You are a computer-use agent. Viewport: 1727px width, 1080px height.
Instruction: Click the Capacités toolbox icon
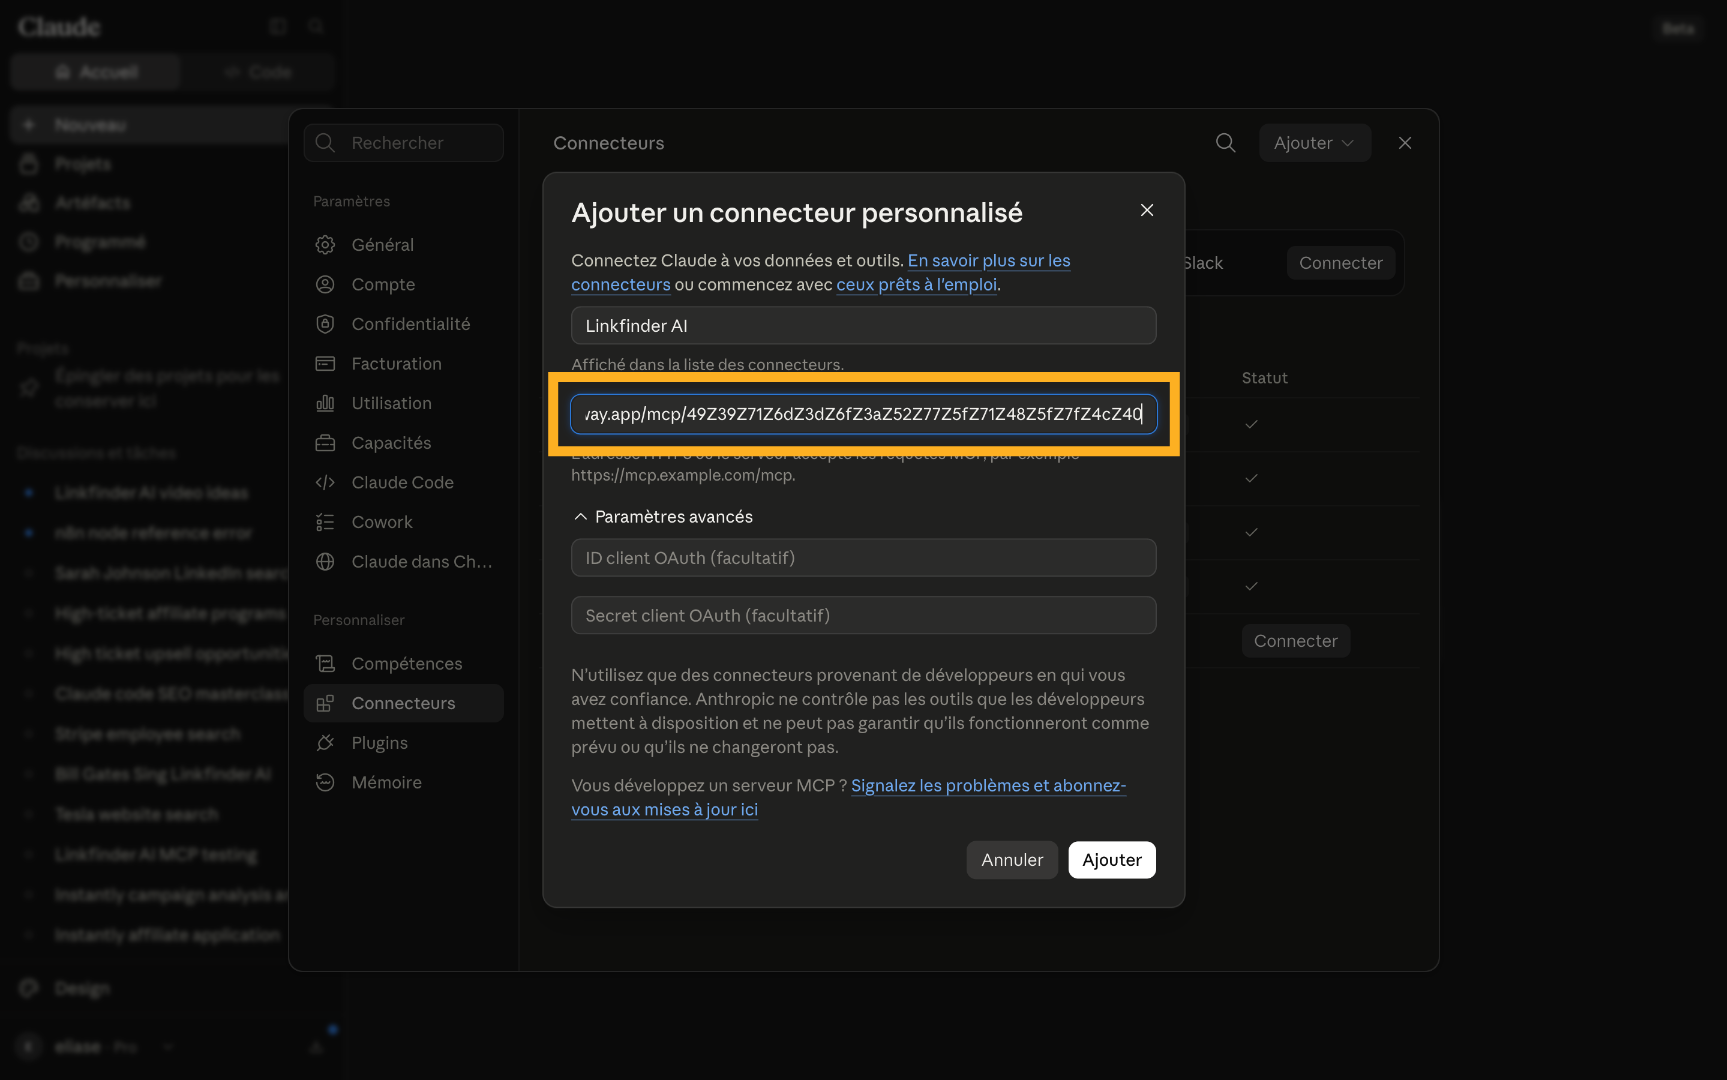(325, 443)
